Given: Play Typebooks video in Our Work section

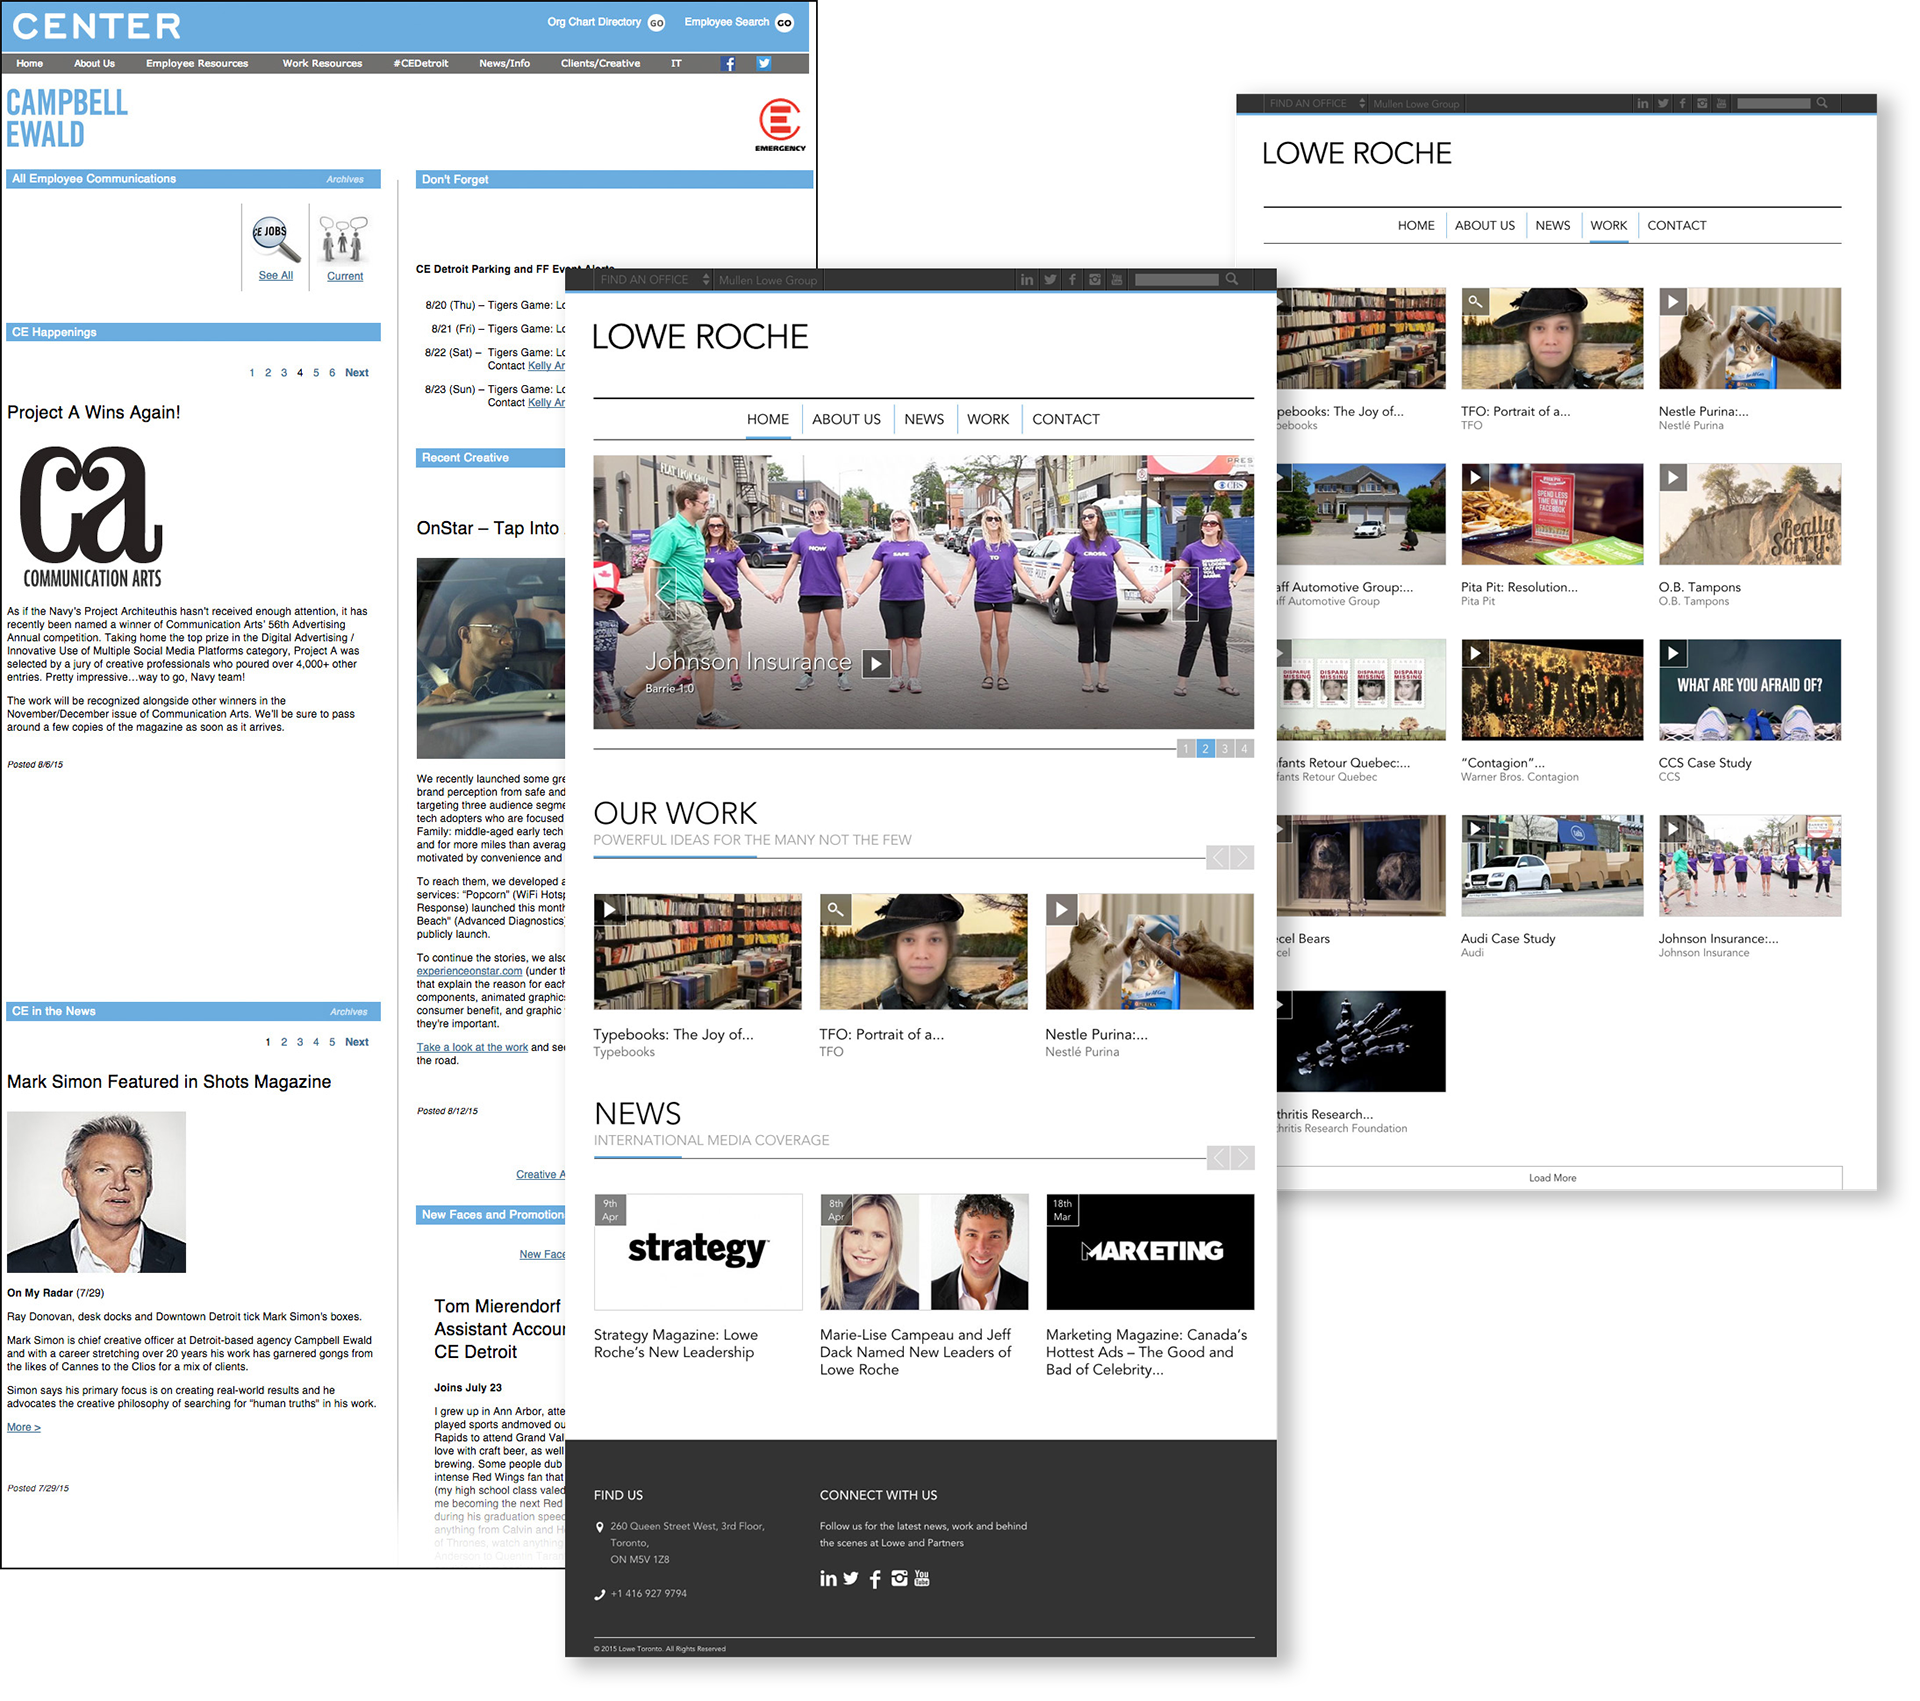Looking at the screenshot, I should [x=609, y=909].
